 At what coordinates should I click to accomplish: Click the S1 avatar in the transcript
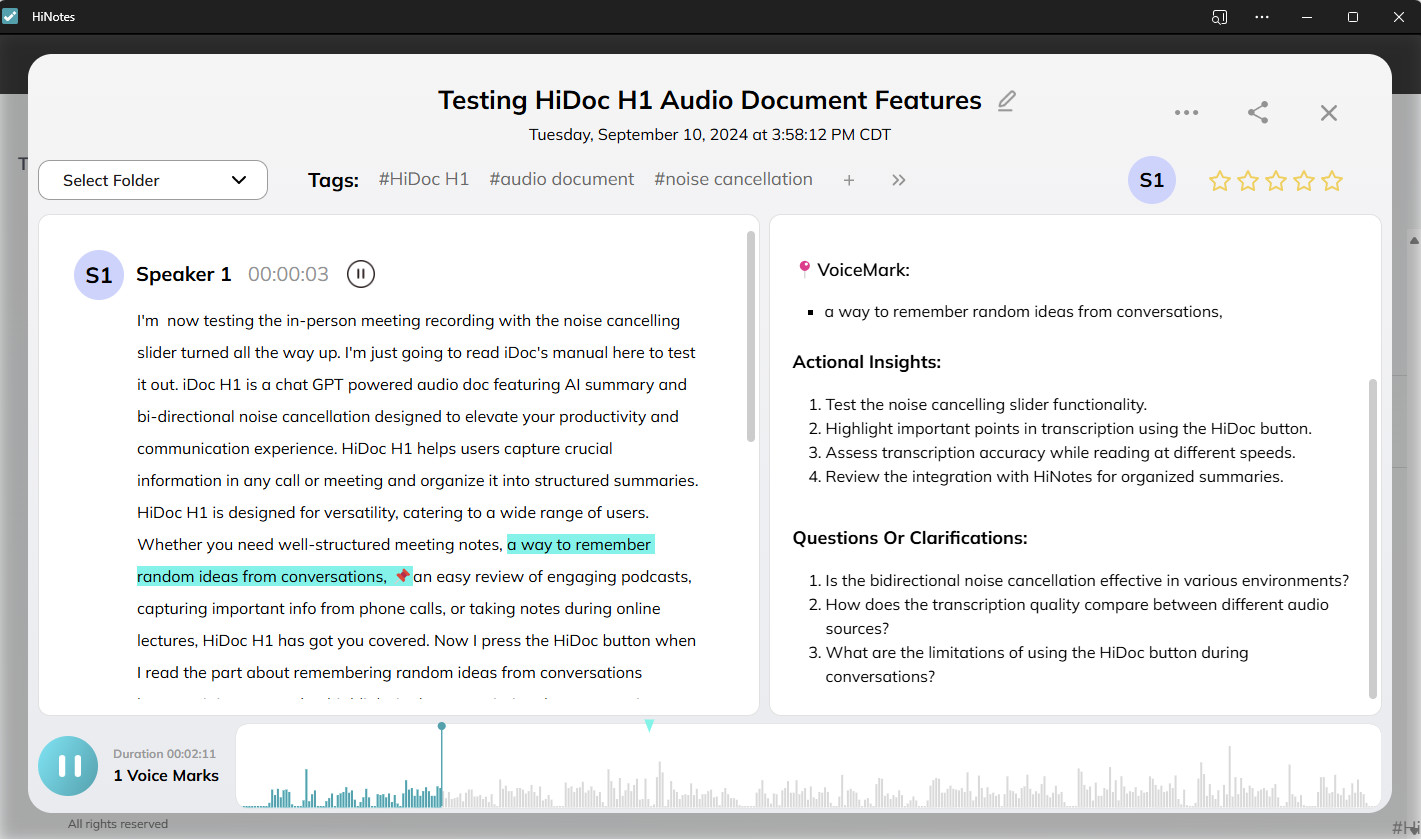(99, 275)
